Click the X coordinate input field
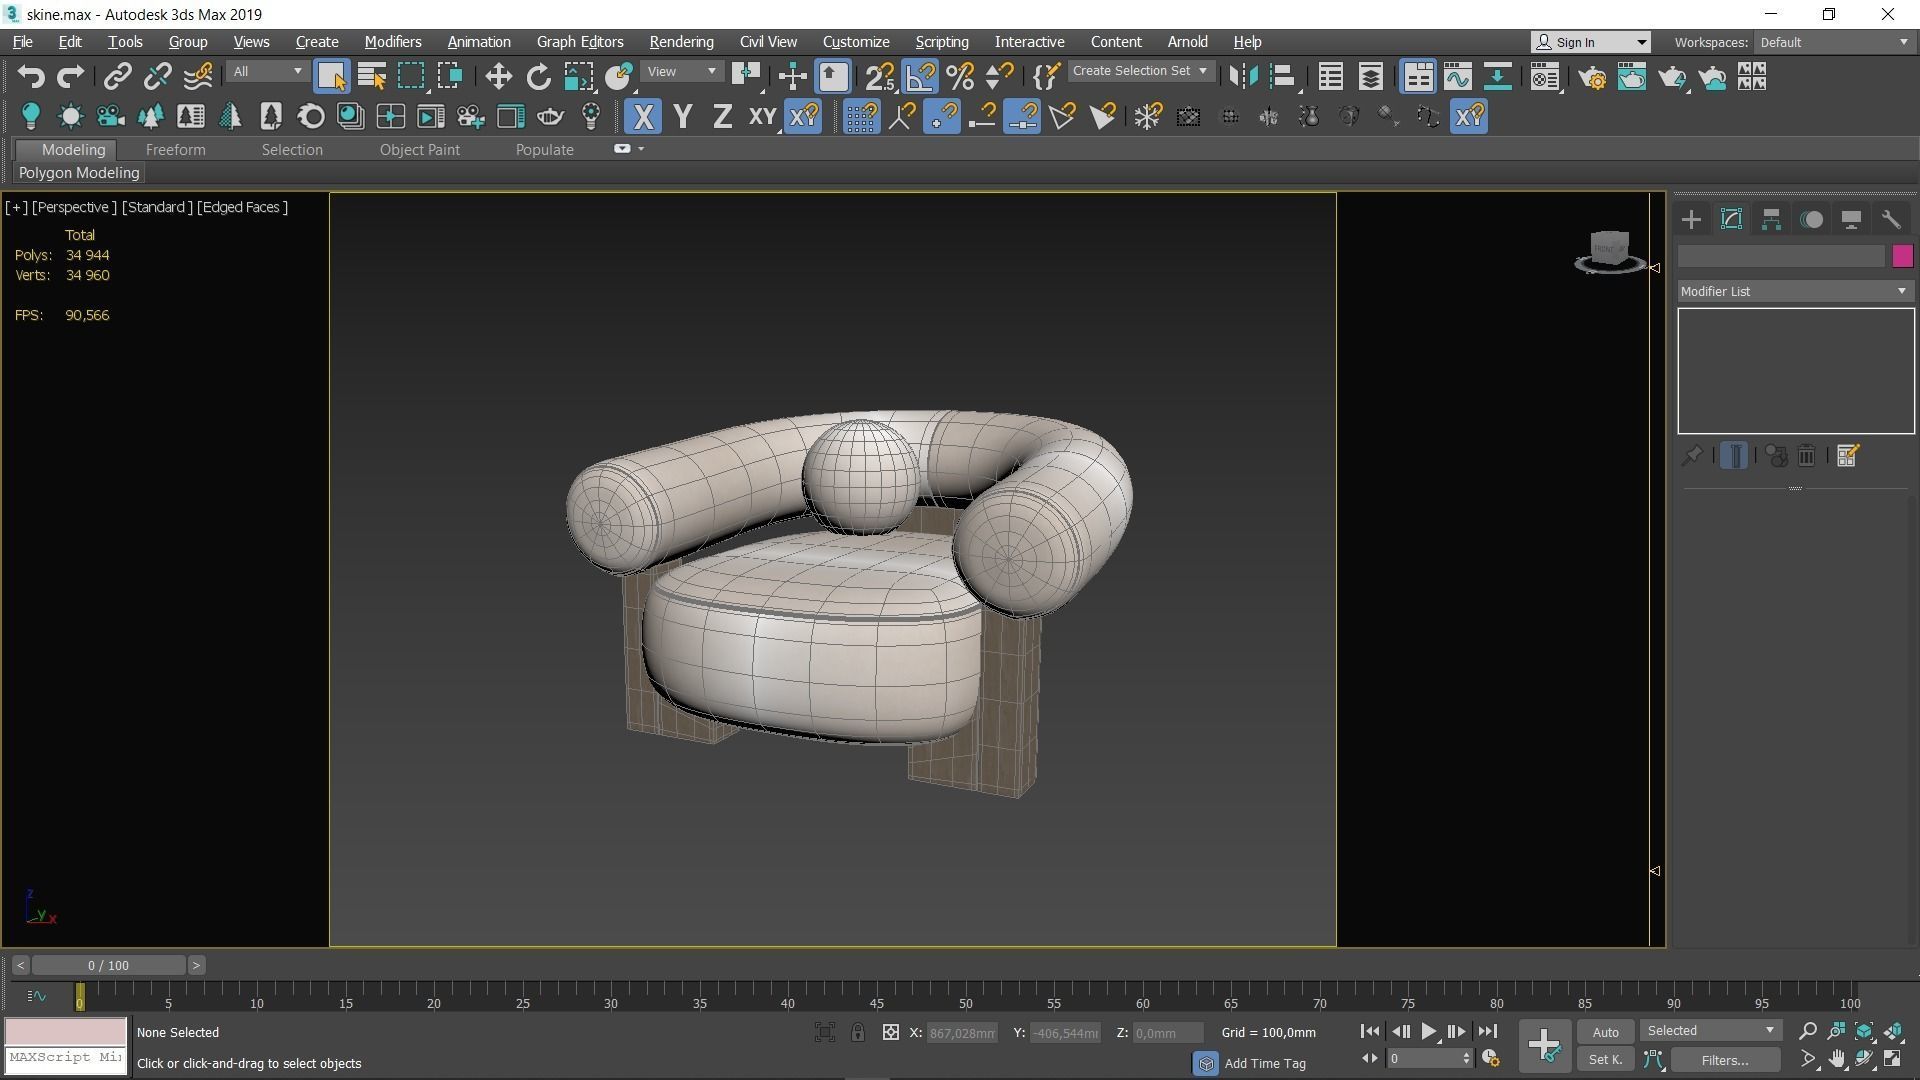The width and height of the screenshot is (1920, 1080). [962, 1033]
